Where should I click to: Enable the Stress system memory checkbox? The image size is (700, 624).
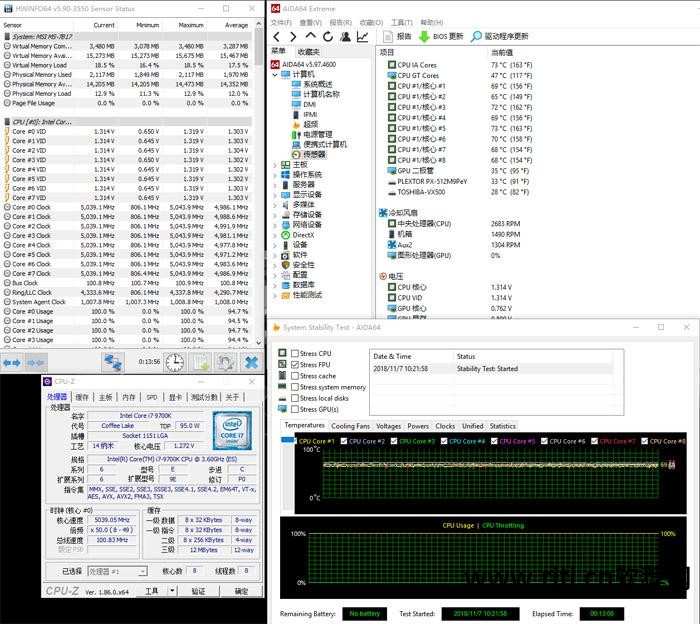tap(295, 387)
